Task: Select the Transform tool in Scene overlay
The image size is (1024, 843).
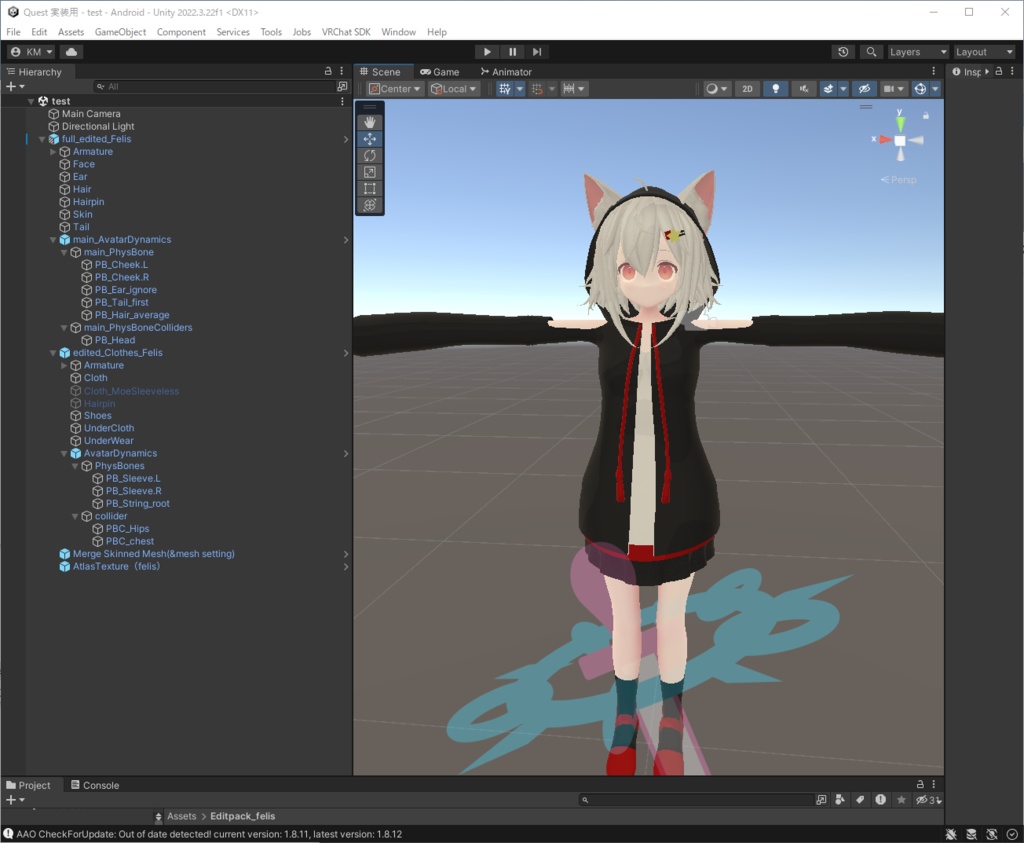Action: coord(370,205)
